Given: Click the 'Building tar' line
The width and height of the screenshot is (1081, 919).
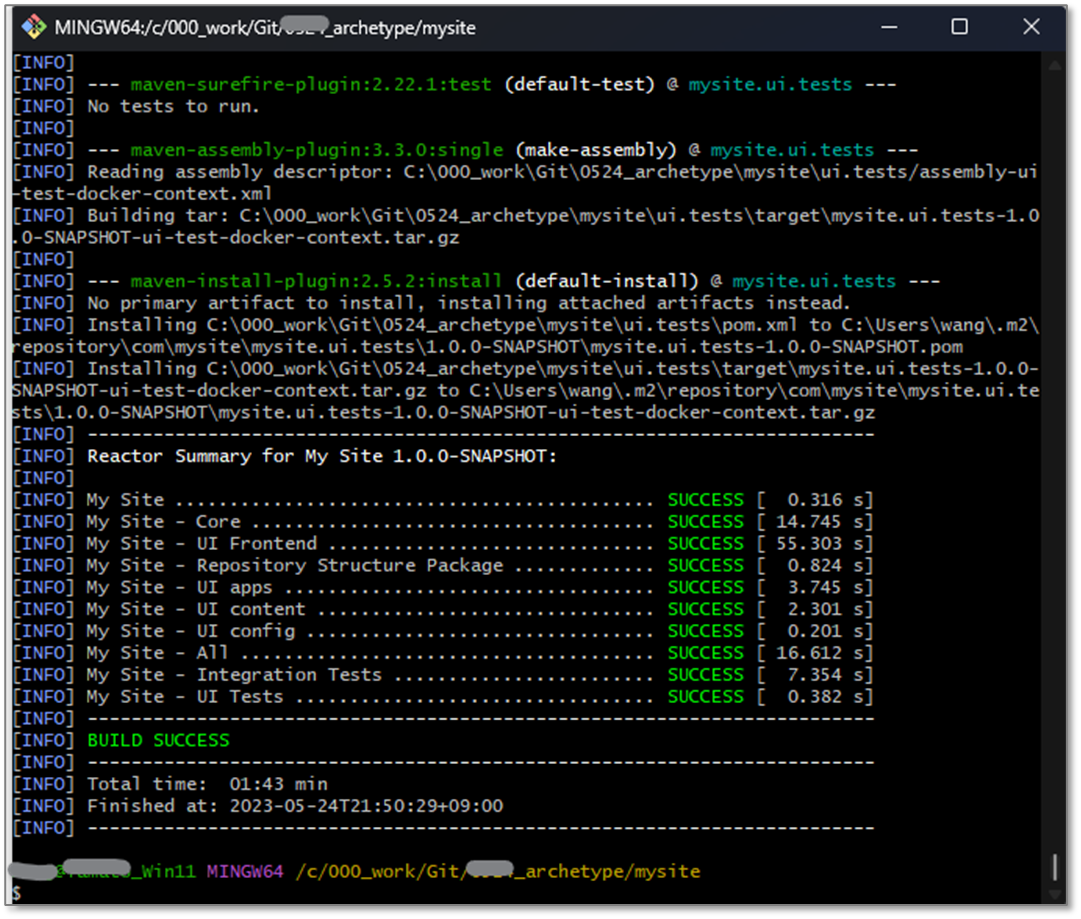Looking at the screenshot, I should point(525,226).
